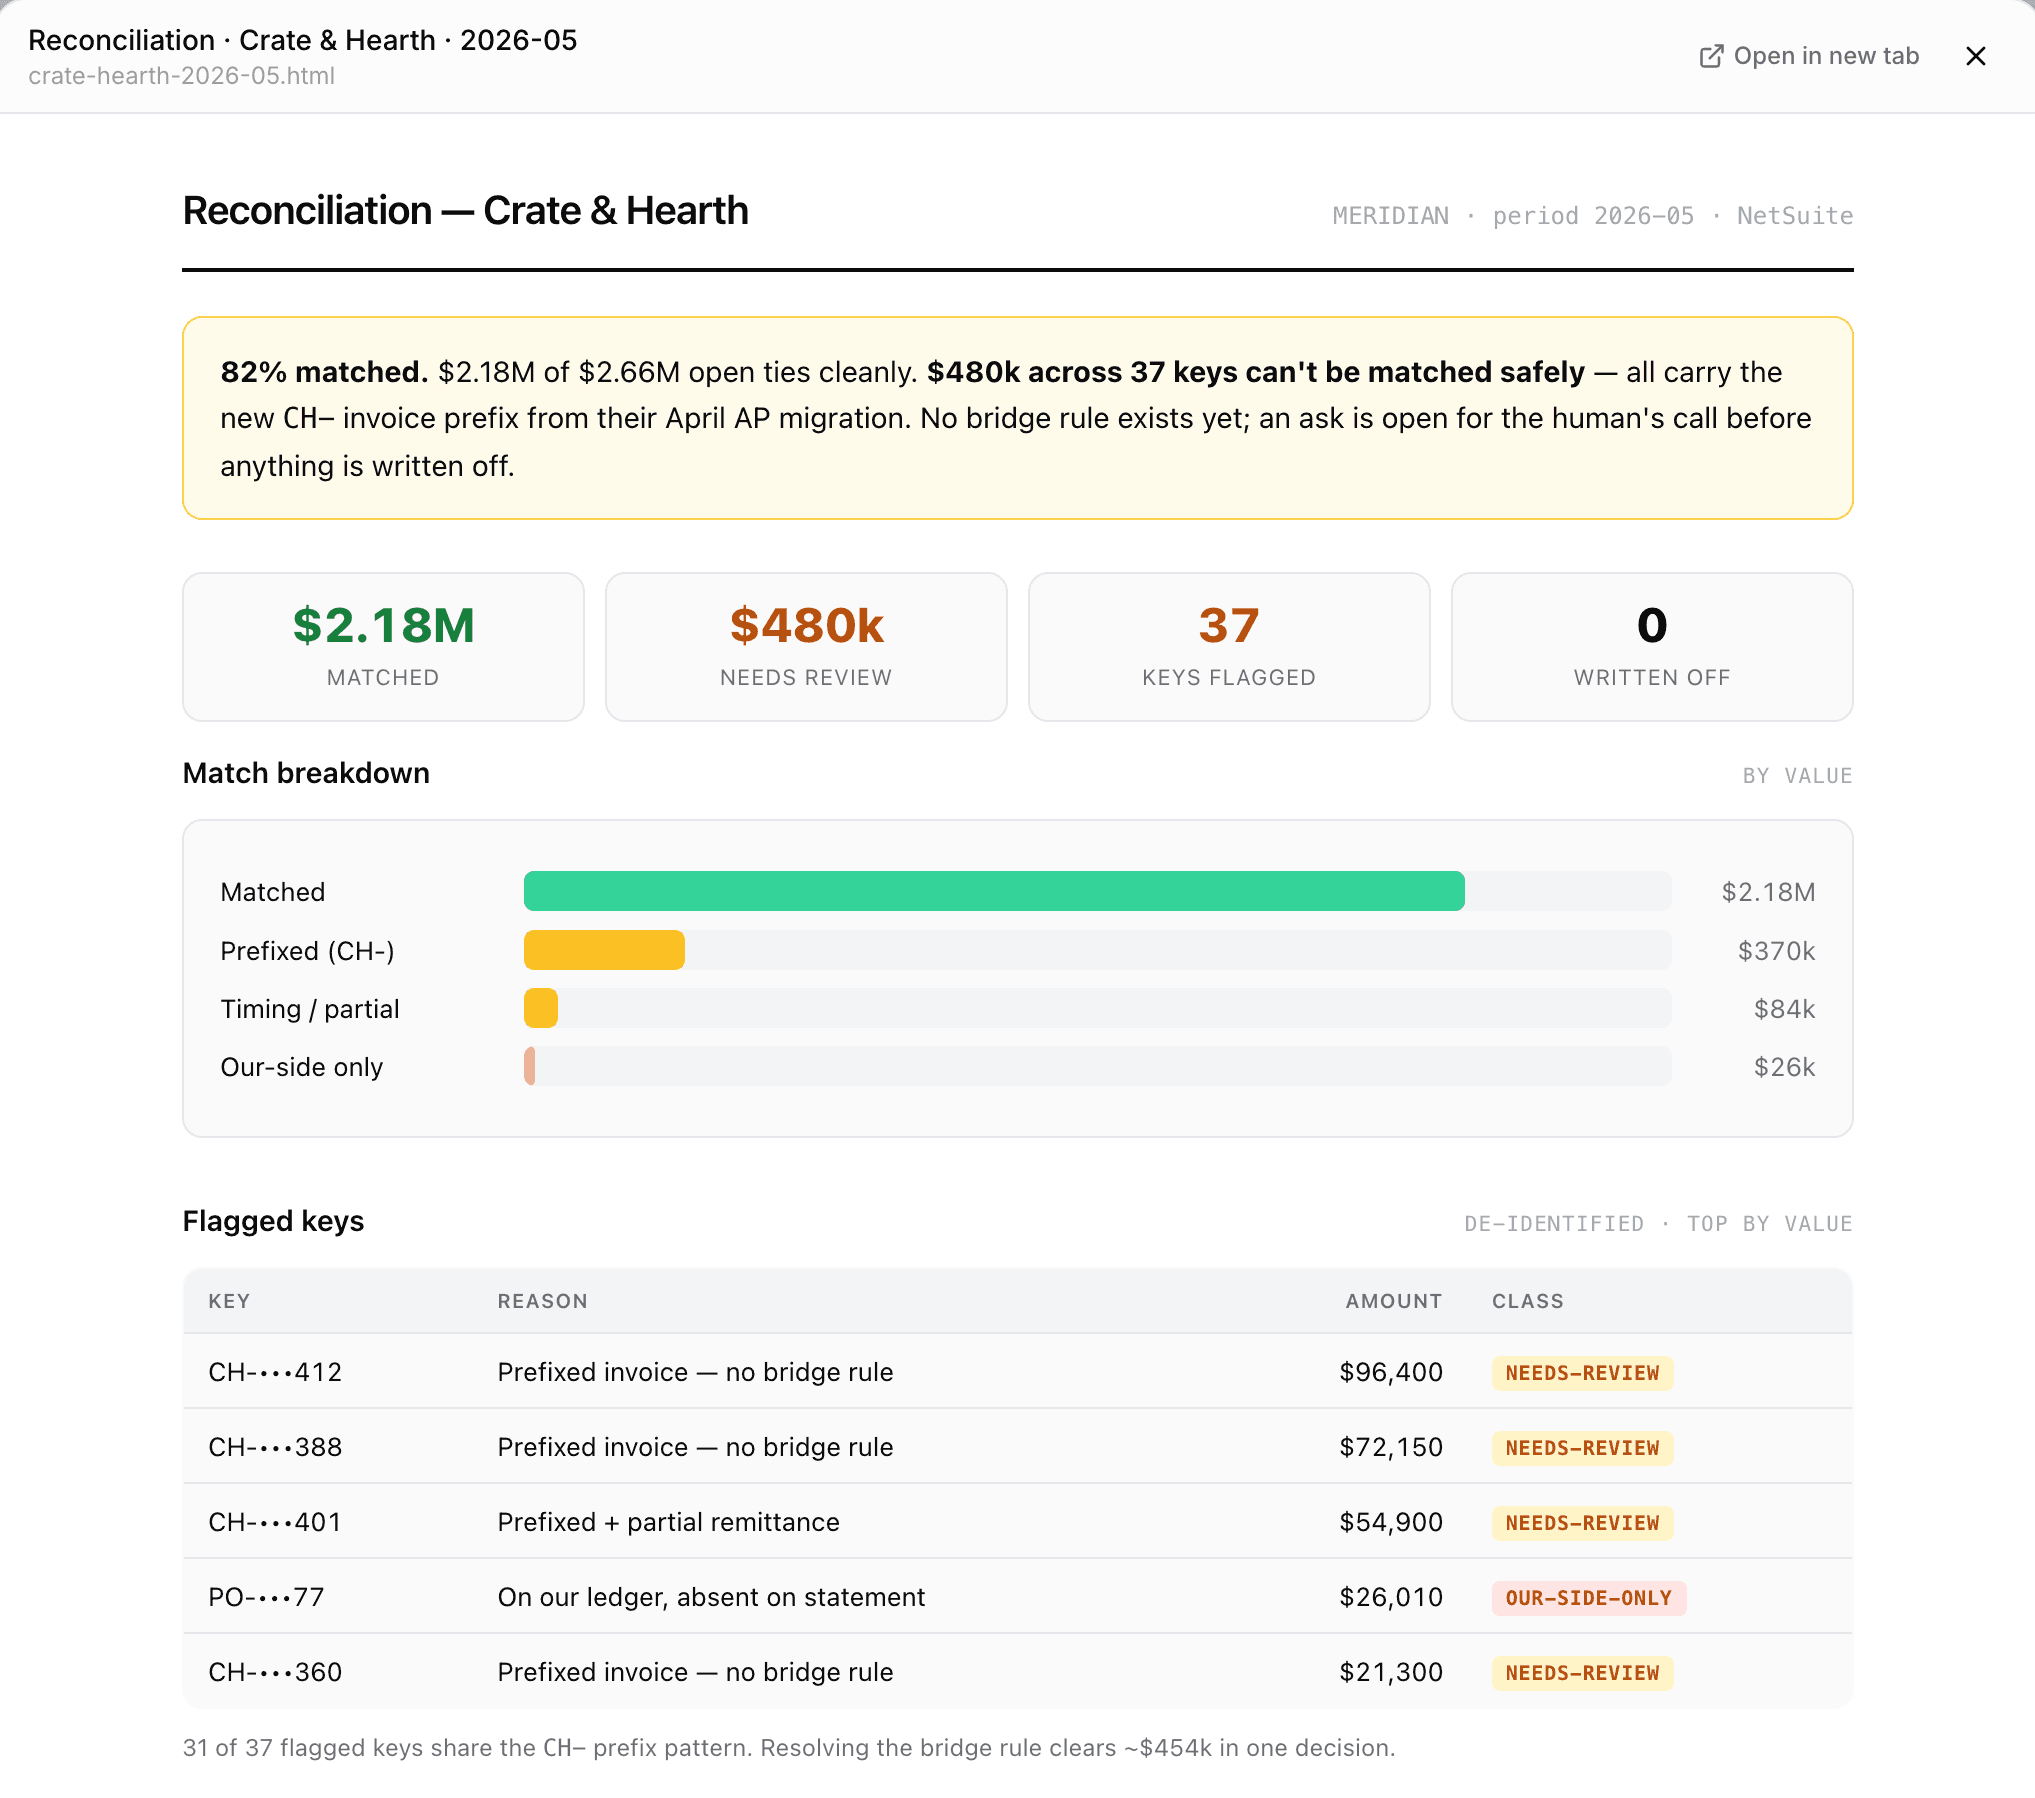Viewport: 2035px width, 1798px height.
Task: Click the external-link icon beside Open in new tab
Action: [1711, 56]
